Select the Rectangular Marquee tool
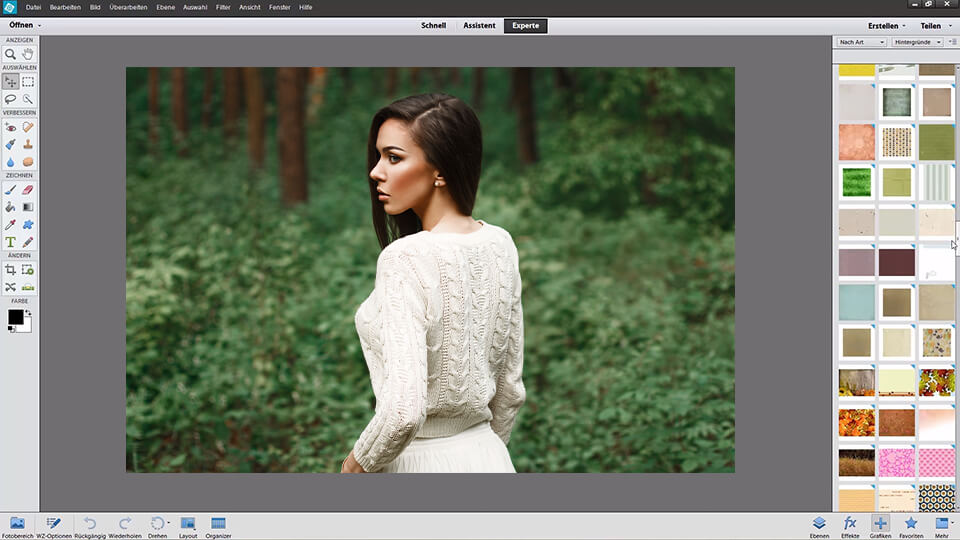The width and height of the screenshot is (960, 540). (x=28, y=81)
